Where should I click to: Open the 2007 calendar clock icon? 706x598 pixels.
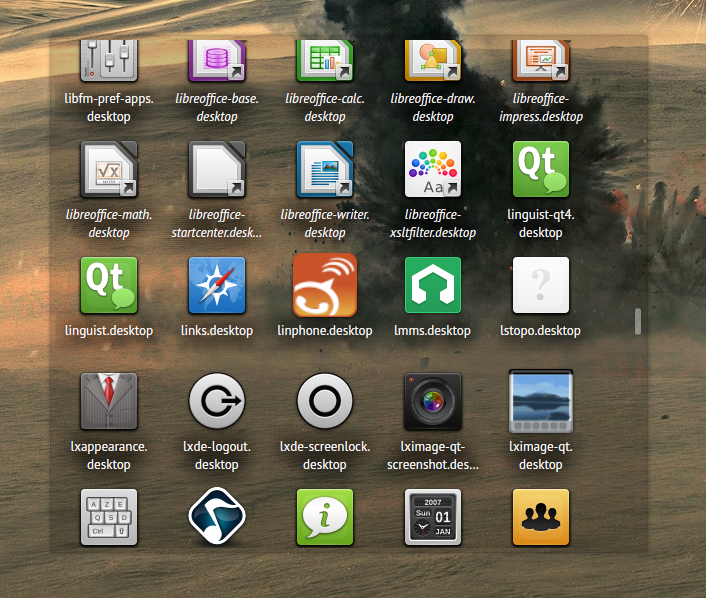[x=433, y=517]
